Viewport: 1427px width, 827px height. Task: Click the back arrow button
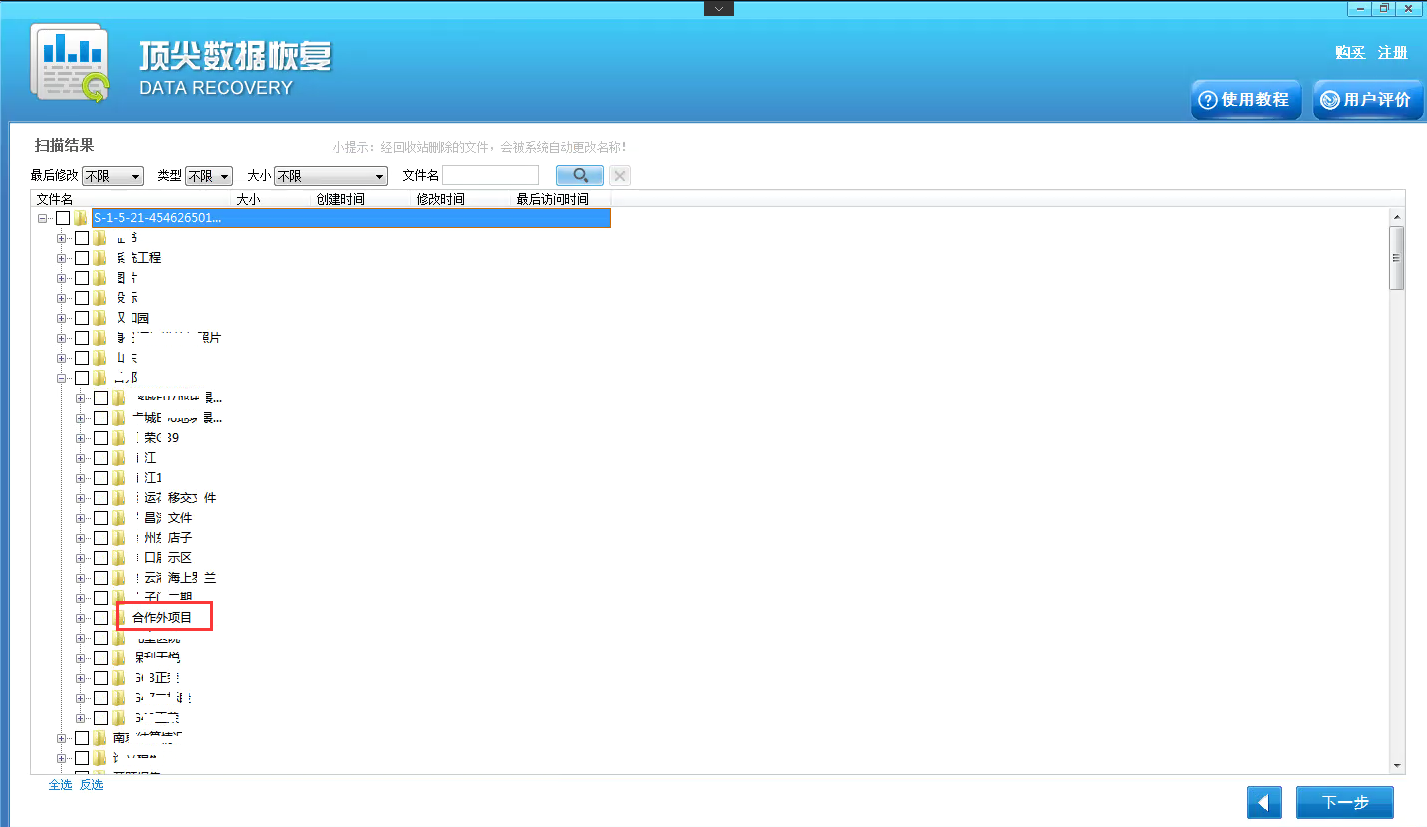tap(1264, 802)
